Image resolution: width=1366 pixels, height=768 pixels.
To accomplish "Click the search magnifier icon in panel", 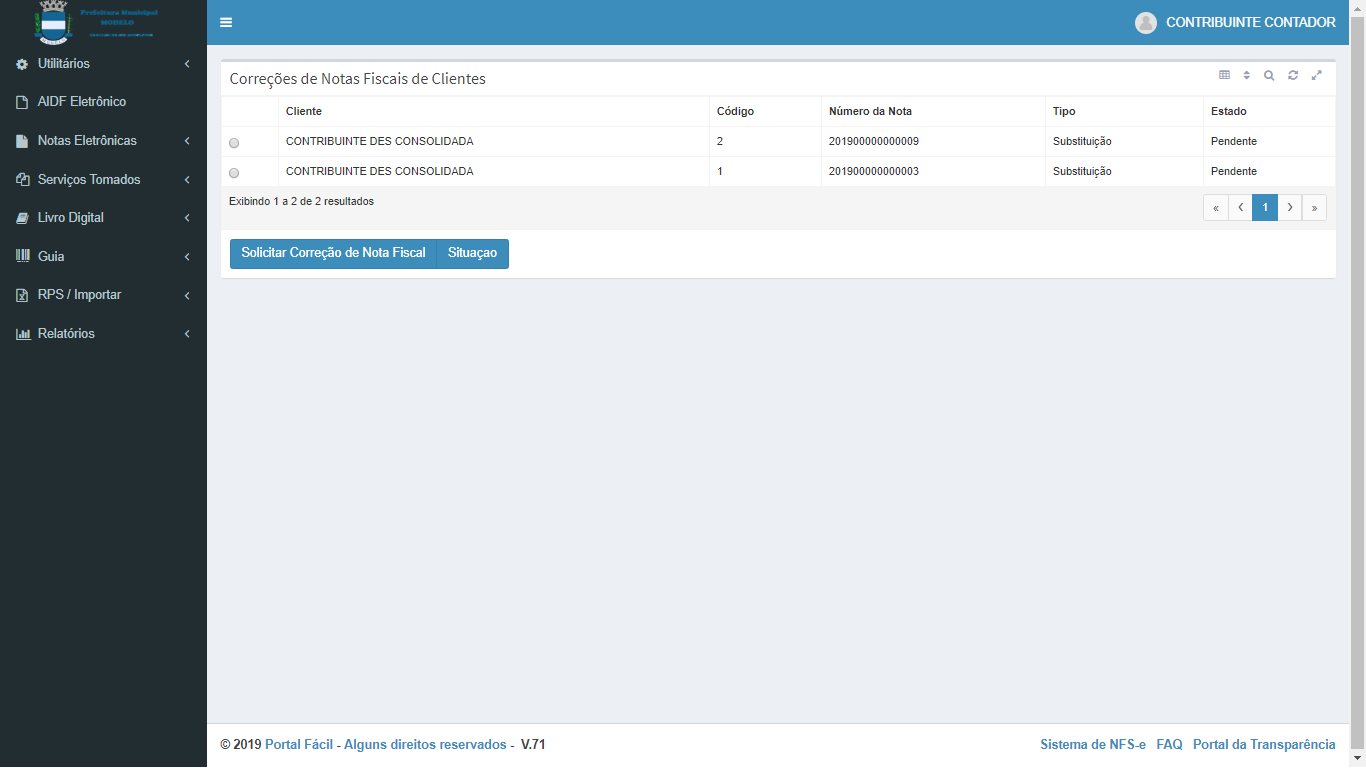I will (x=1269, y=75).
